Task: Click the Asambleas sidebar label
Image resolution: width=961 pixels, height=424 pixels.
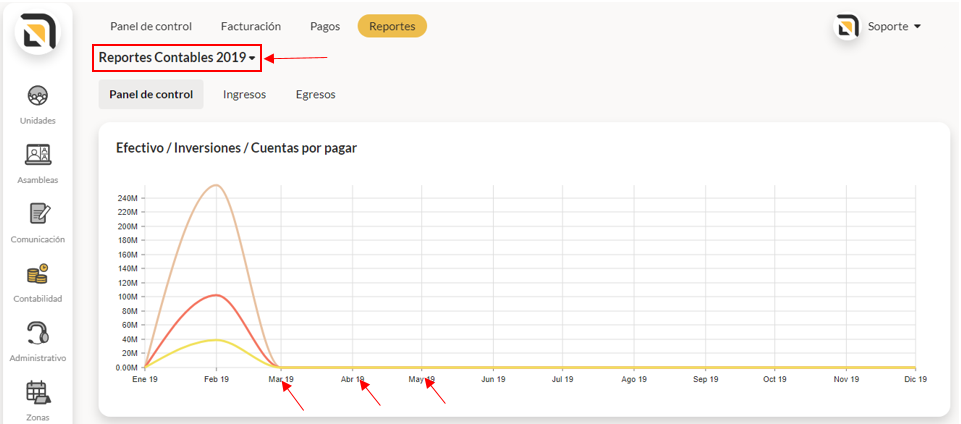Action: tap(38, 180)
